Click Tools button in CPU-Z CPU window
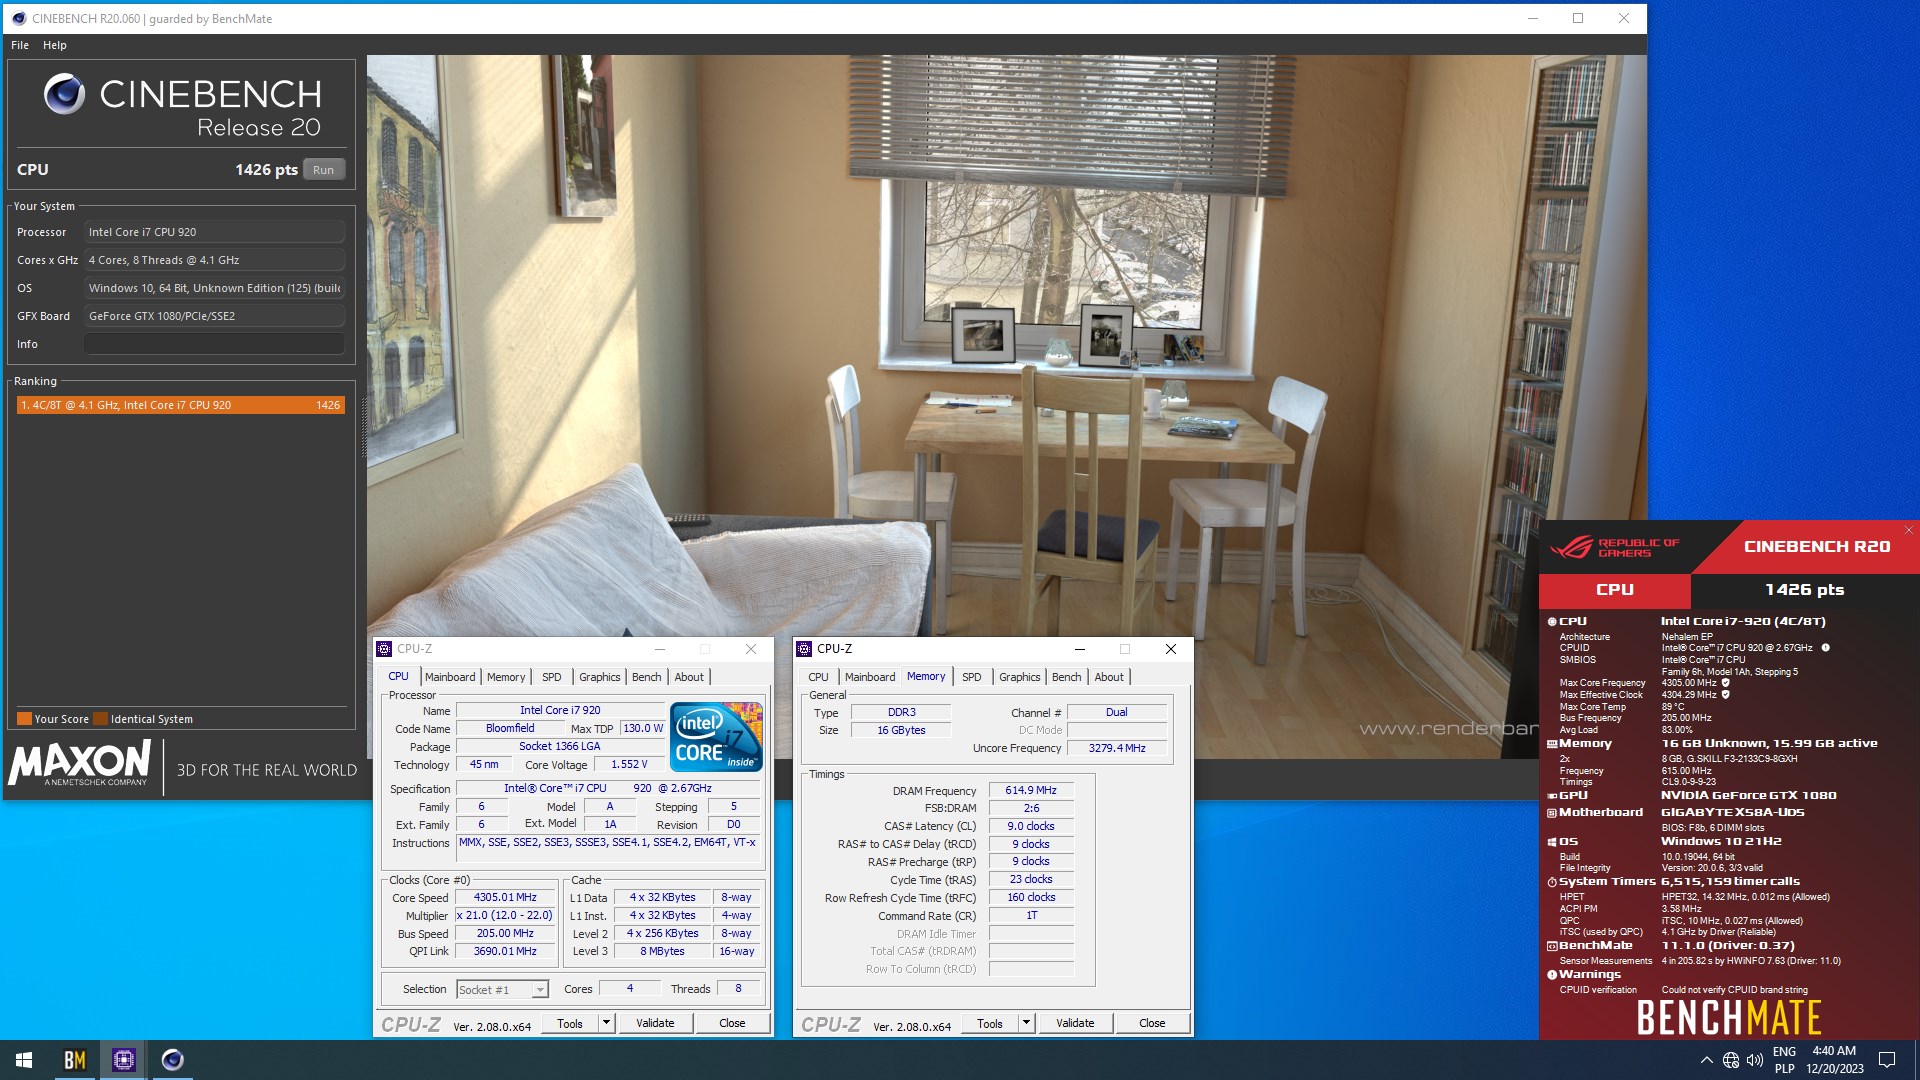The height and width of the screenshot is (1080, 1920). click(570, 1023)
